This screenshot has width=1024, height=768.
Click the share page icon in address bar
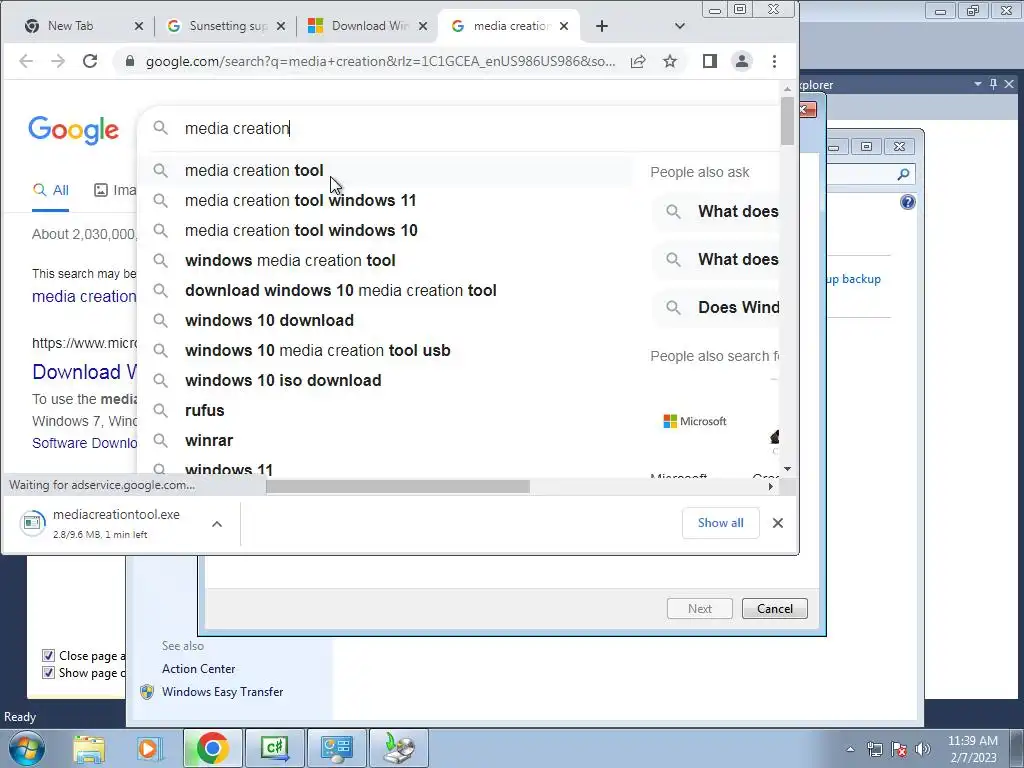pos(638,61)
